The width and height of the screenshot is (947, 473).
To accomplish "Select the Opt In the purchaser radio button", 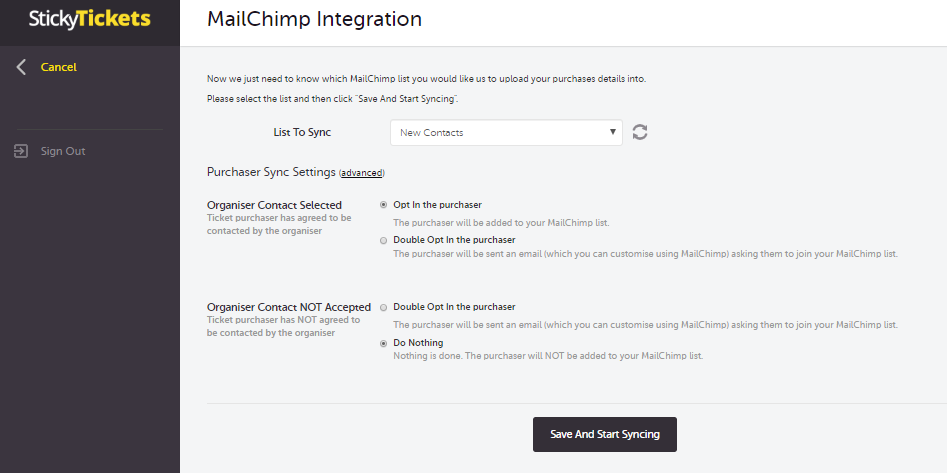I will pos(384,205).
